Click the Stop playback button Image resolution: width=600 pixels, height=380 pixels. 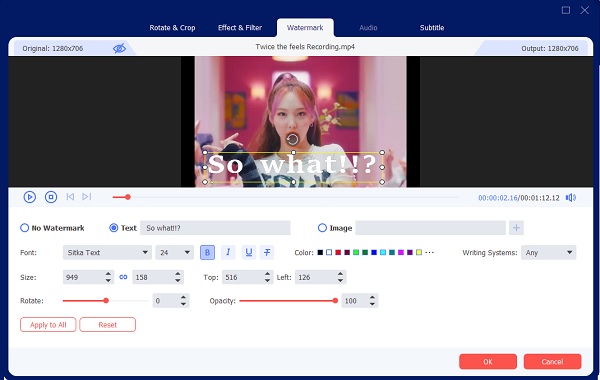coord(51,197)
